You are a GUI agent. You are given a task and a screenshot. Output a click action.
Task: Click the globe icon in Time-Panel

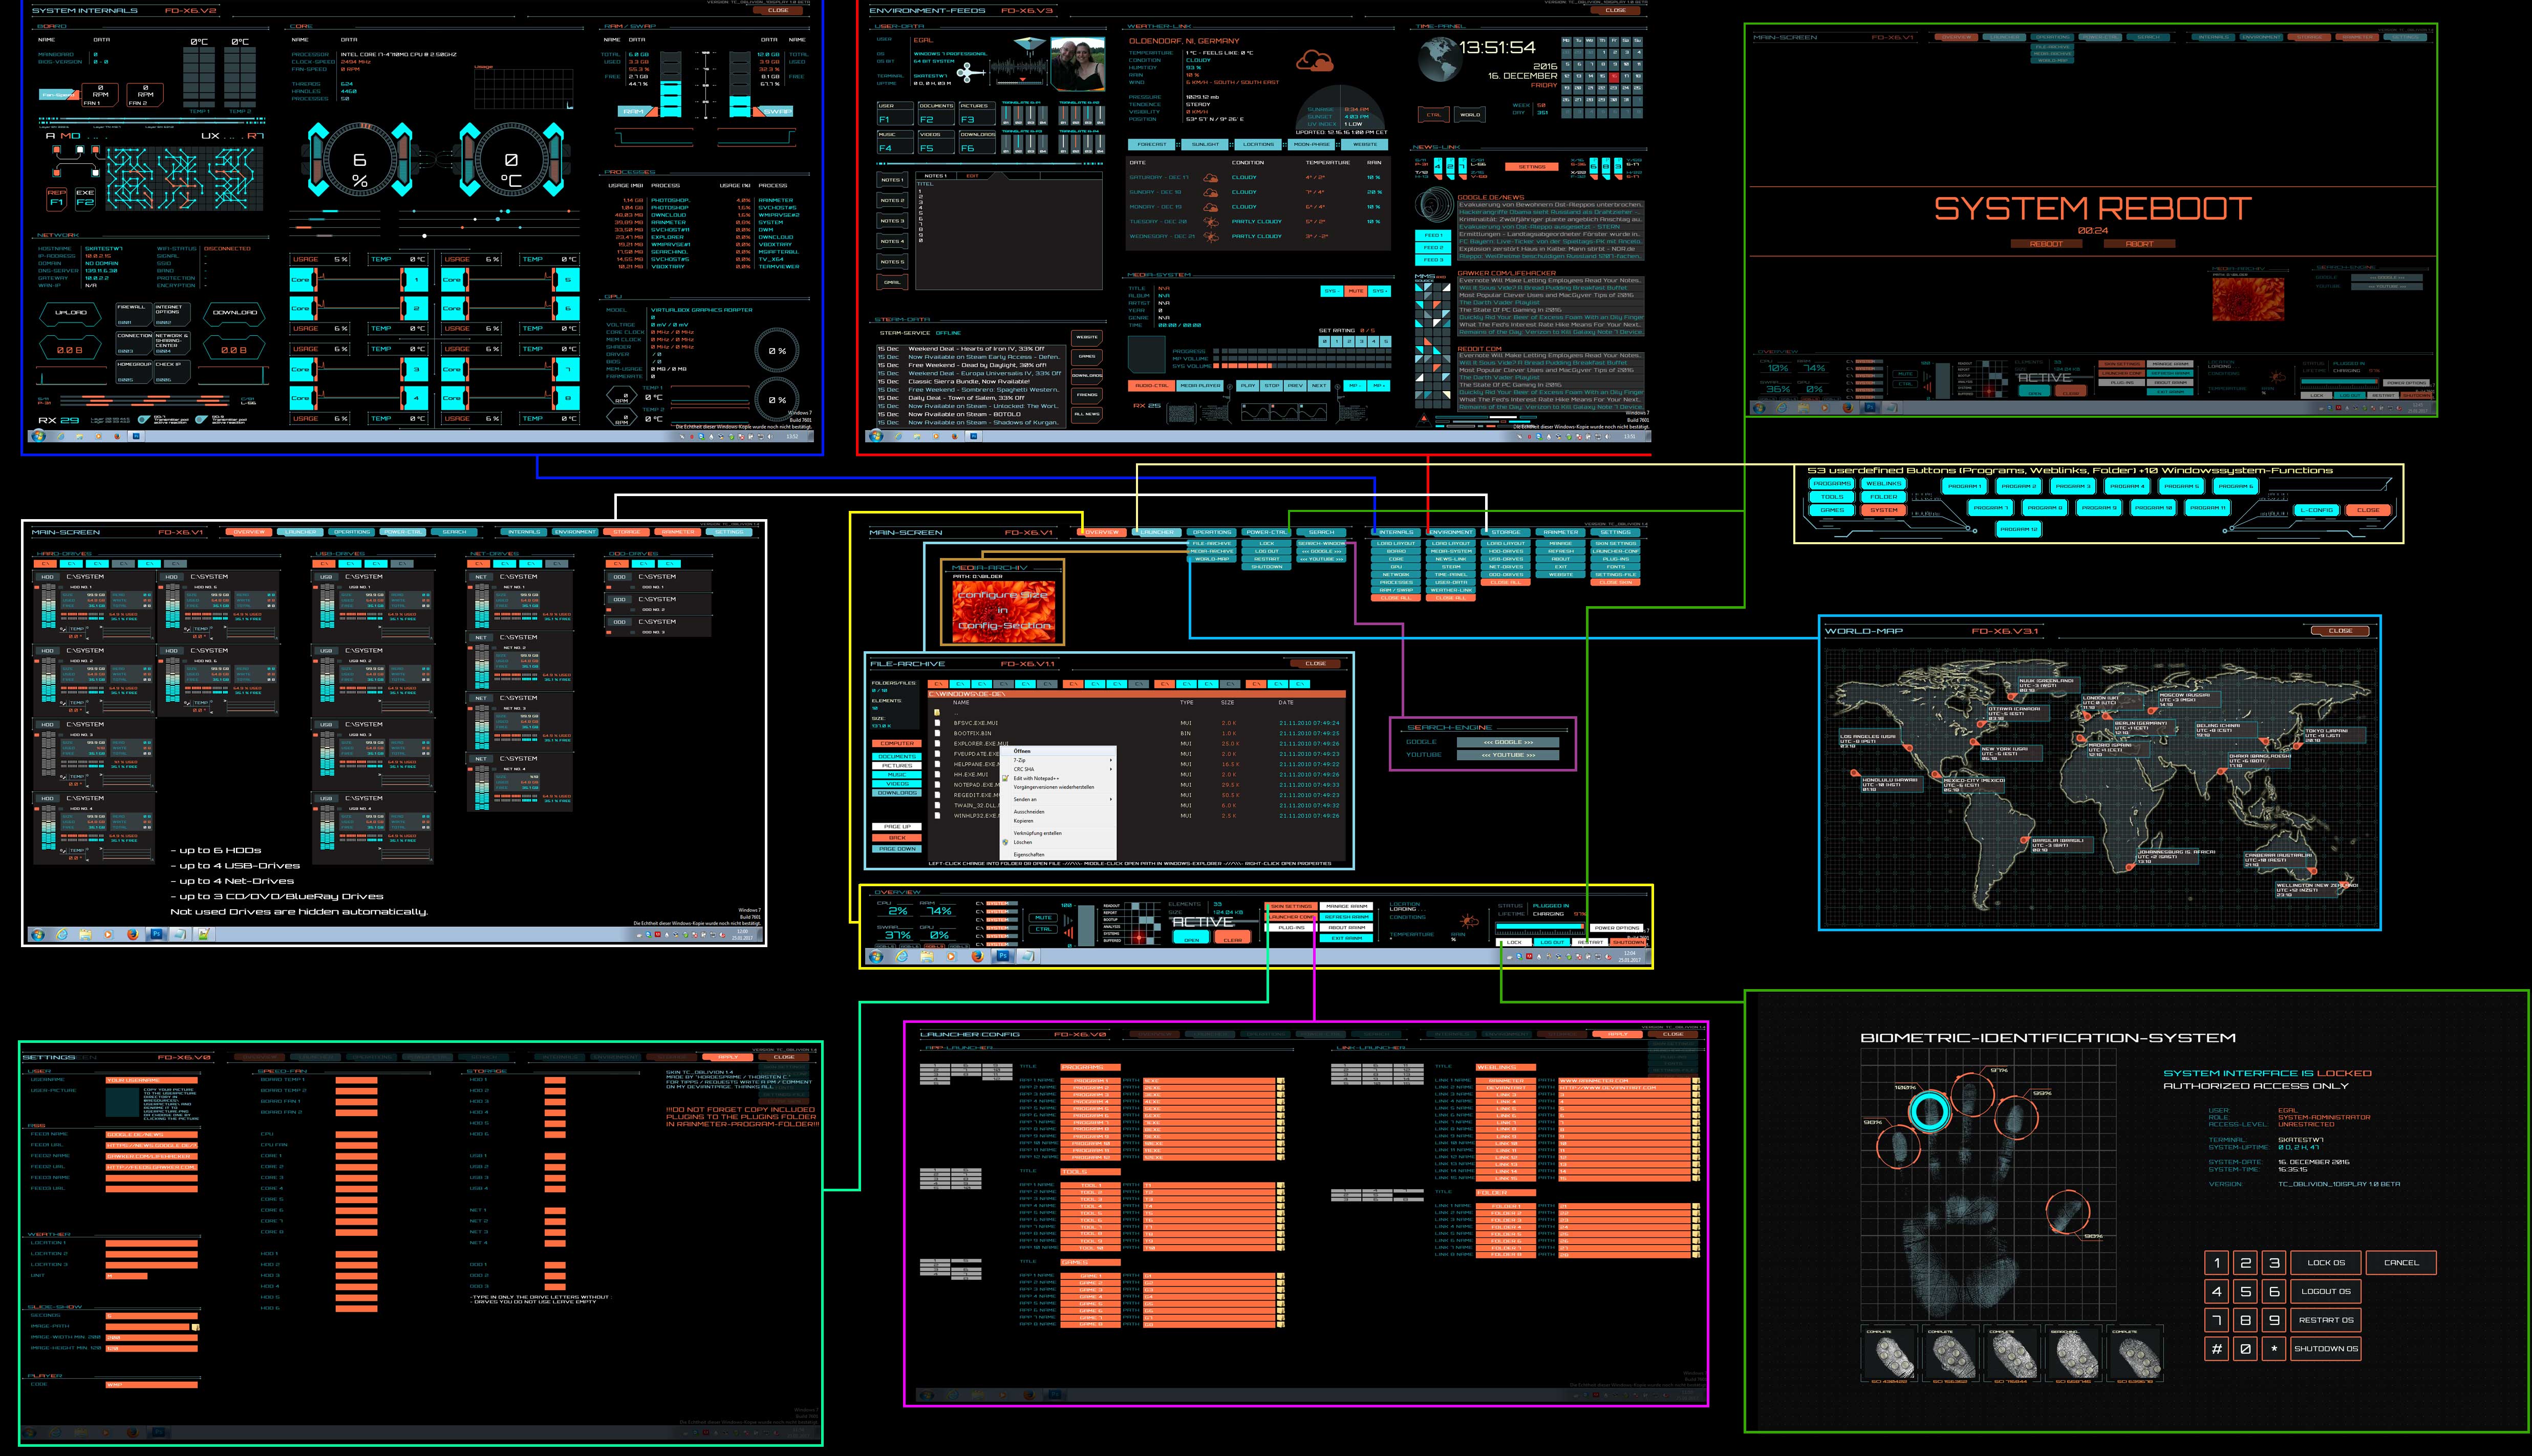1441,59
